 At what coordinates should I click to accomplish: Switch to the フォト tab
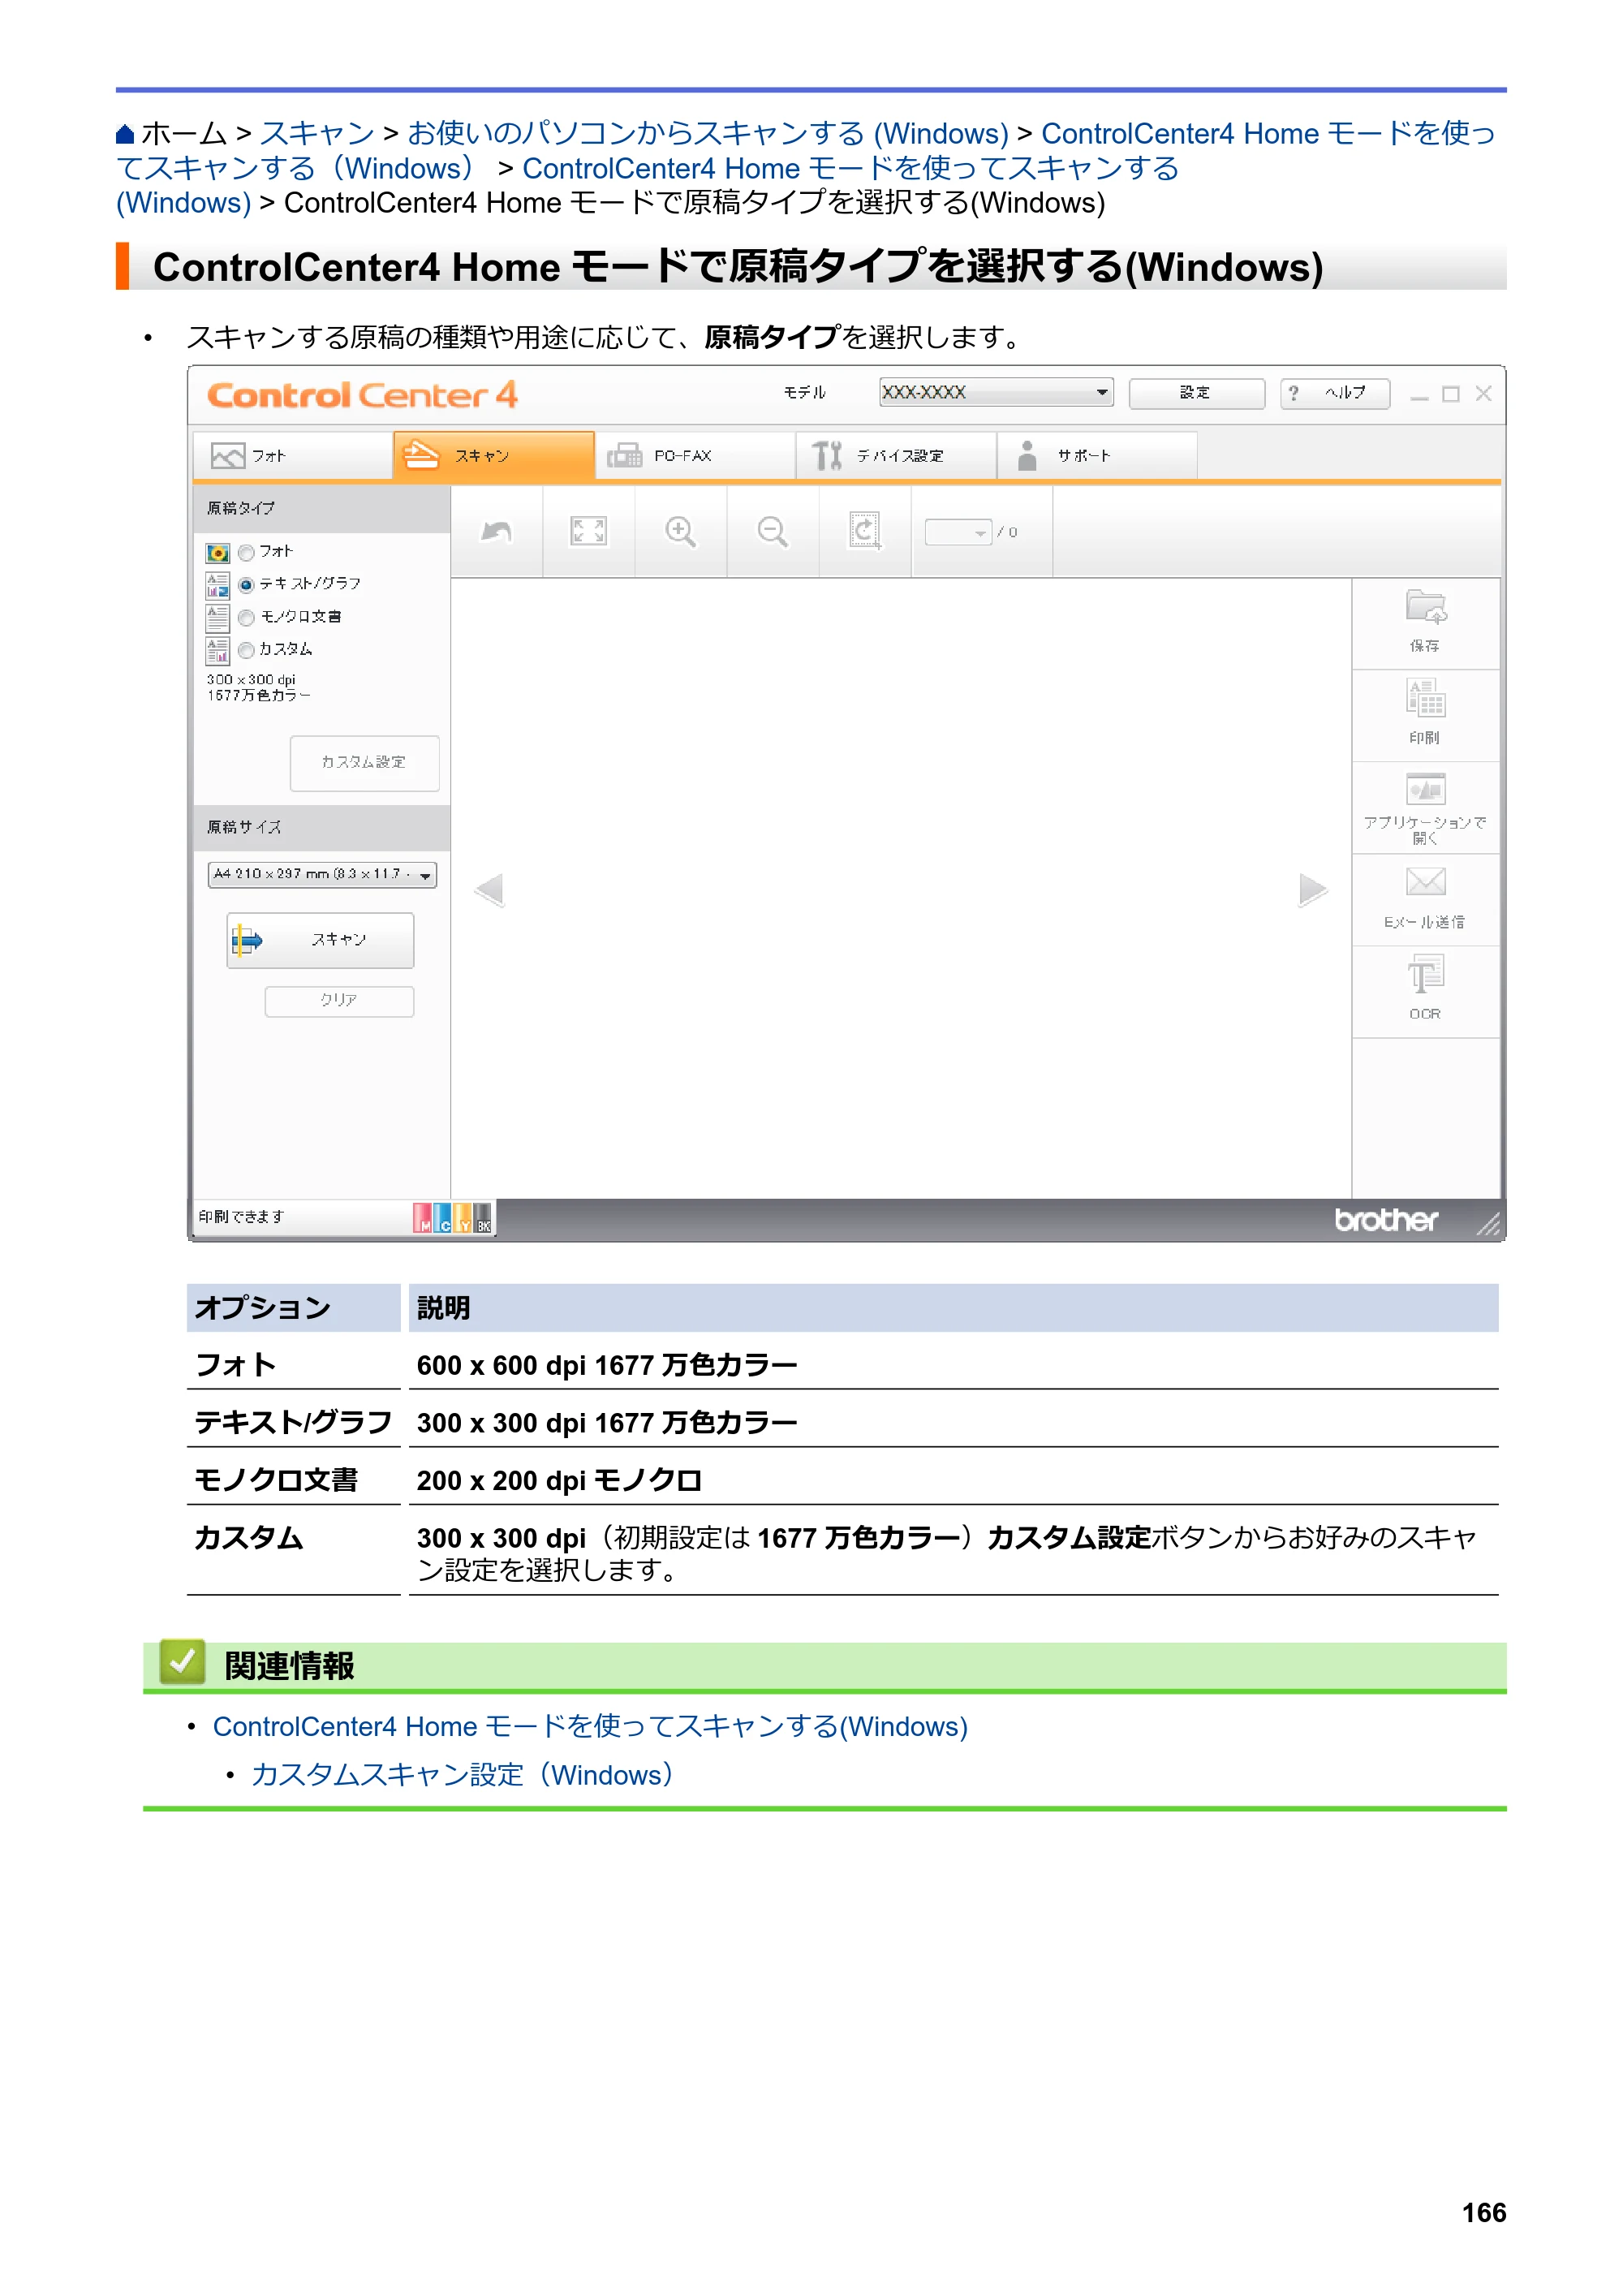click(292, 456)
